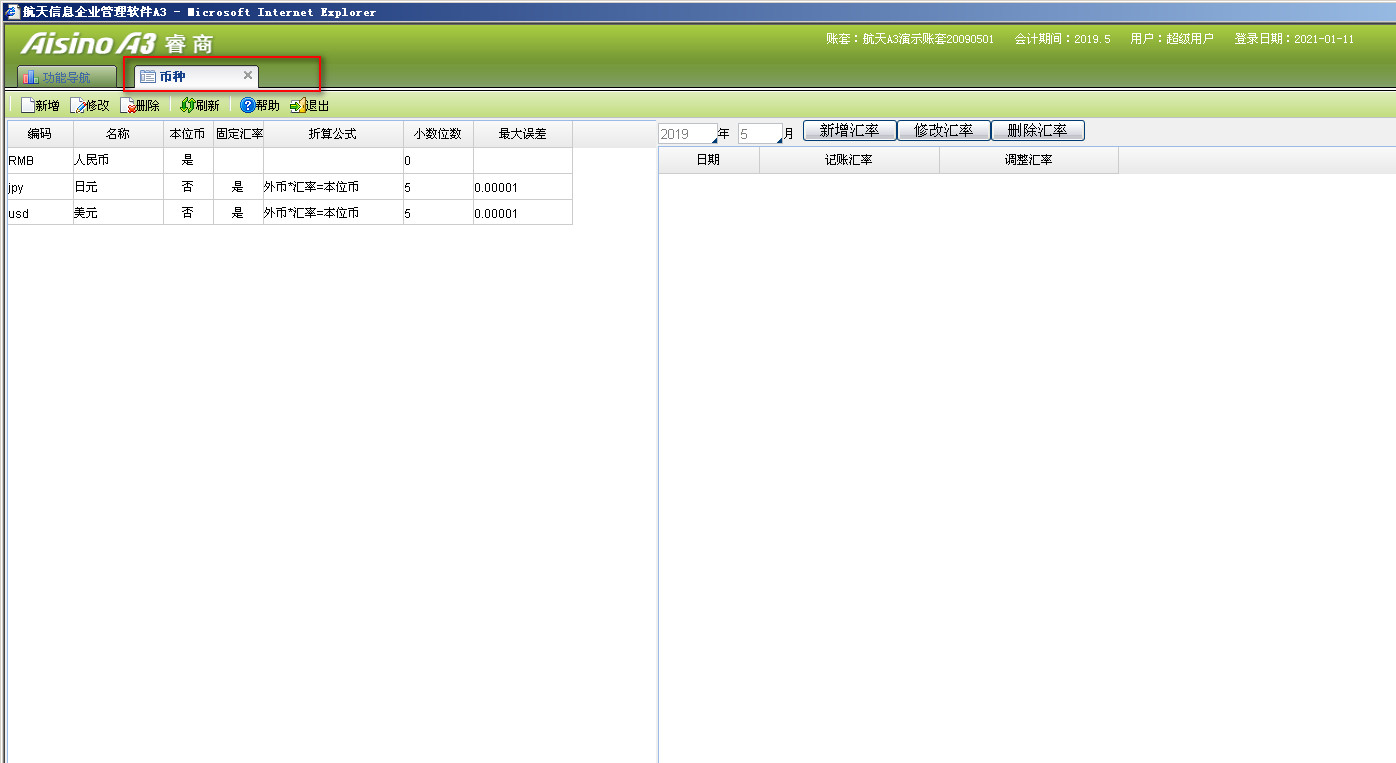
Task: Open the month dropdown showing 5
Action: click(778, 138)
